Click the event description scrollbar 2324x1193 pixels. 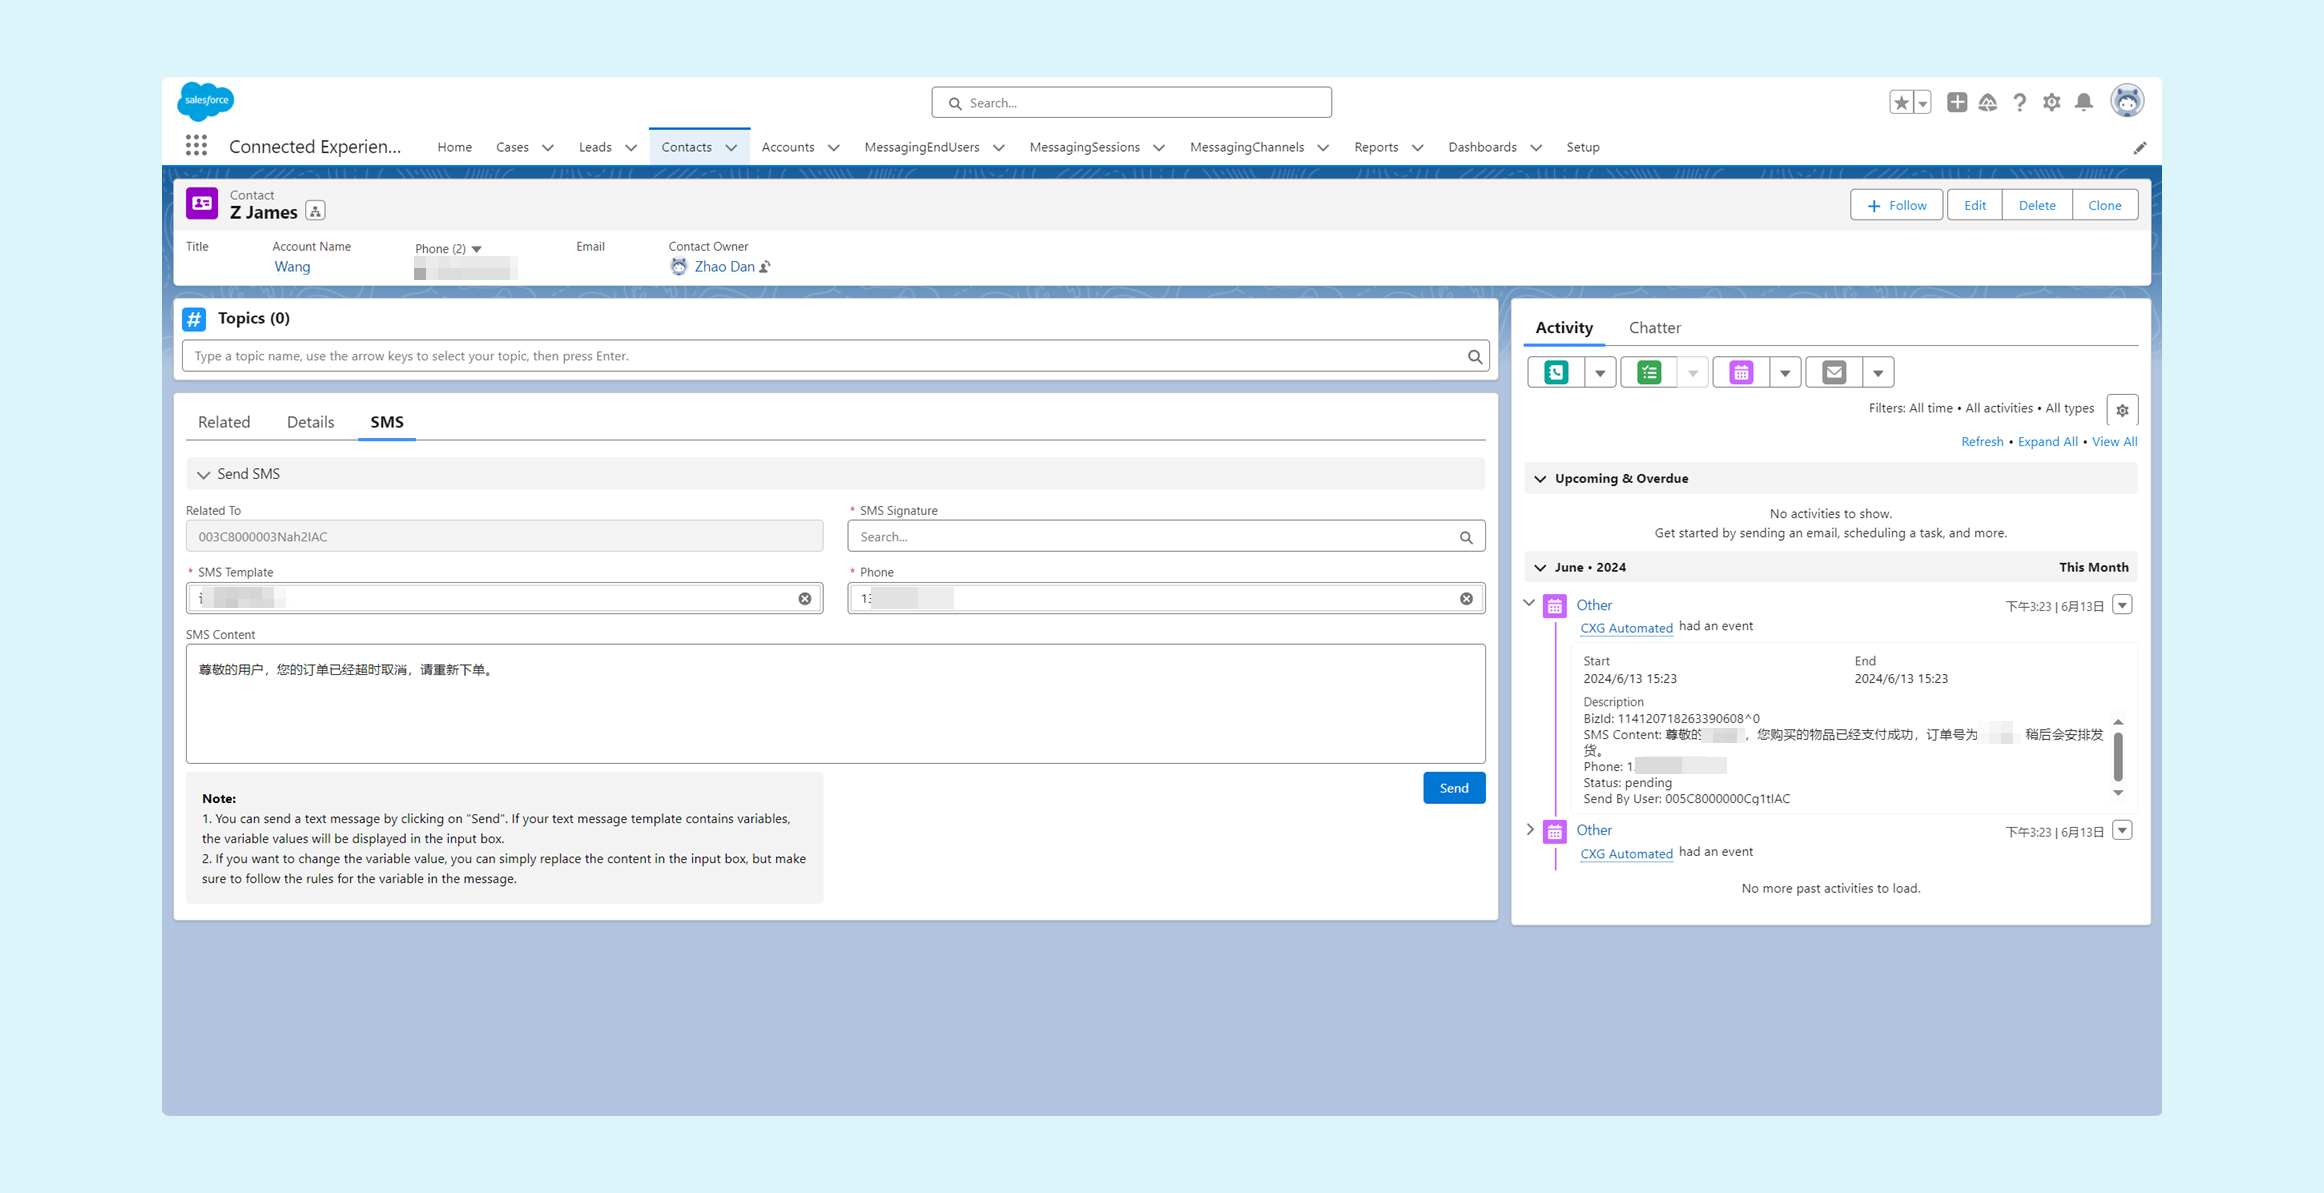tap(2118, 757)
